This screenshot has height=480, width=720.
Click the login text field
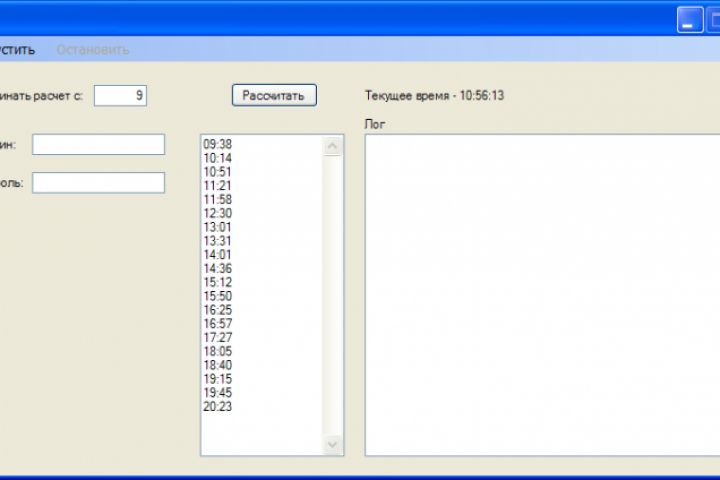point(98,144)
